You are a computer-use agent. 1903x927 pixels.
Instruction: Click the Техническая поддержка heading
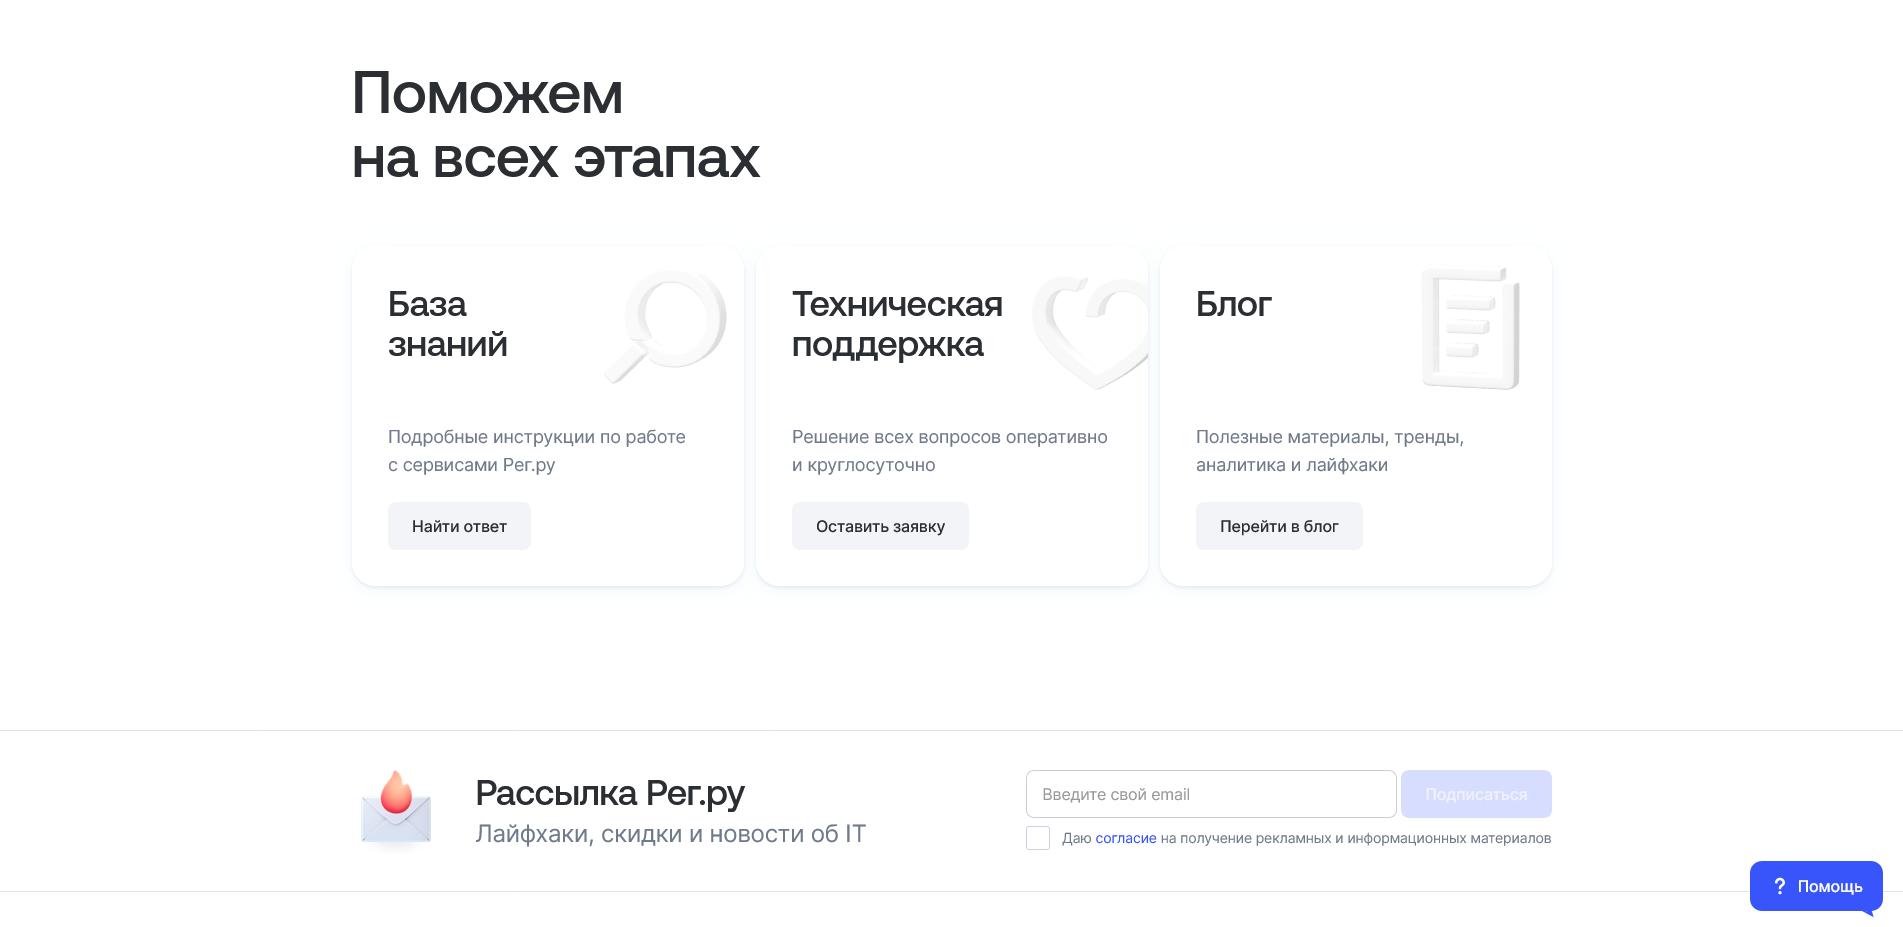tap(897, 324)
